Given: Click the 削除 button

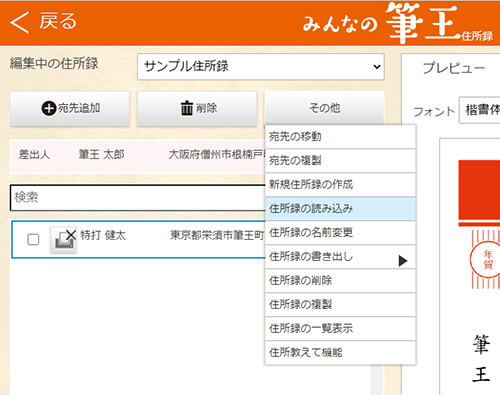Looking at the screenshot, I should pyautogui.click(x=197, y=109).
